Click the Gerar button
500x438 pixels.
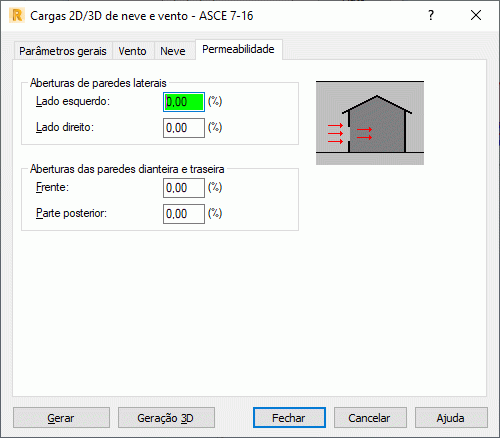coord(61,418)
